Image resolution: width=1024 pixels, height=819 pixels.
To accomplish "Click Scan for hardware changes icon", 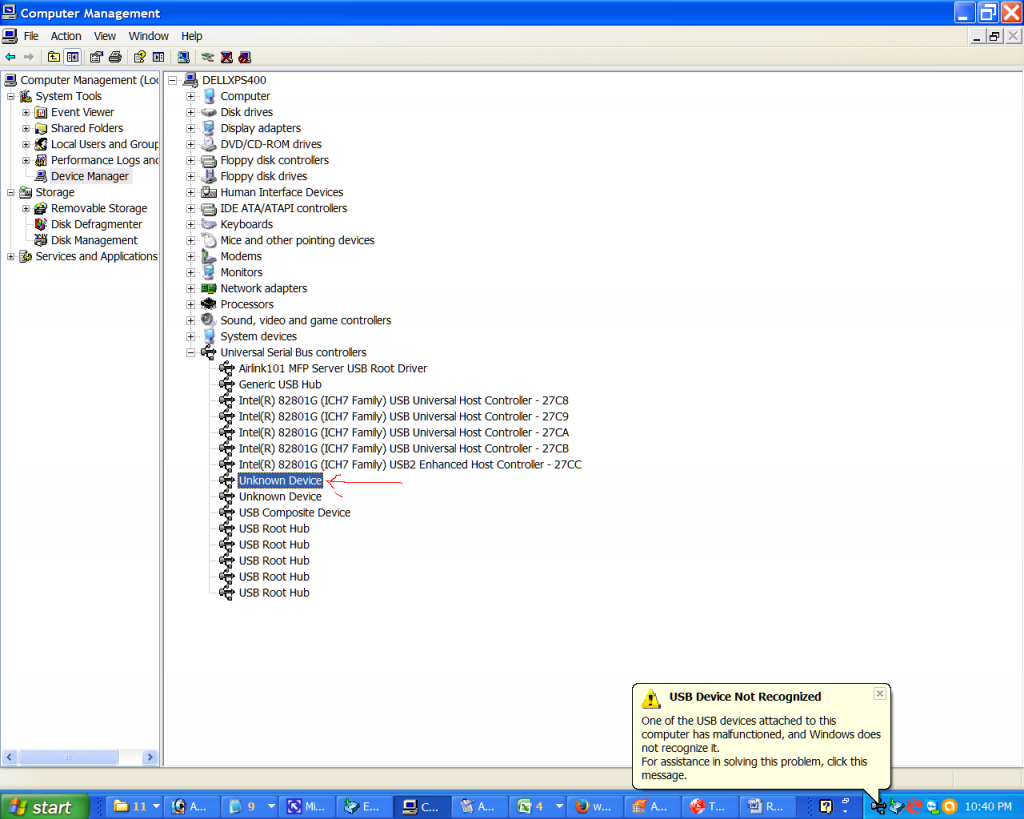I will click(x=184, y=57).
